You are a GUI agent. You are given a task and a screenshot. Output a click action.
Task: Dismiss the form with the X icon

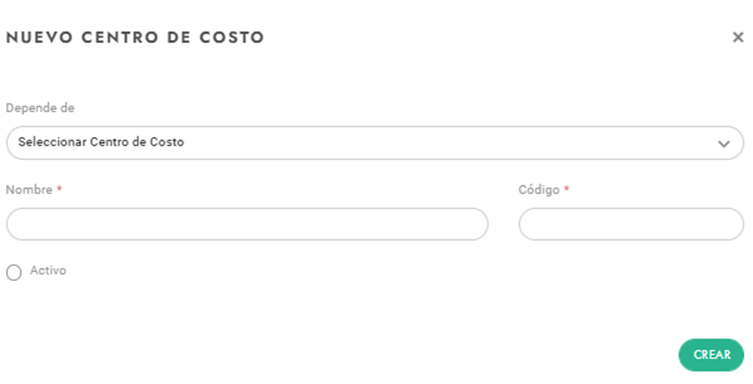pos(738,37)
